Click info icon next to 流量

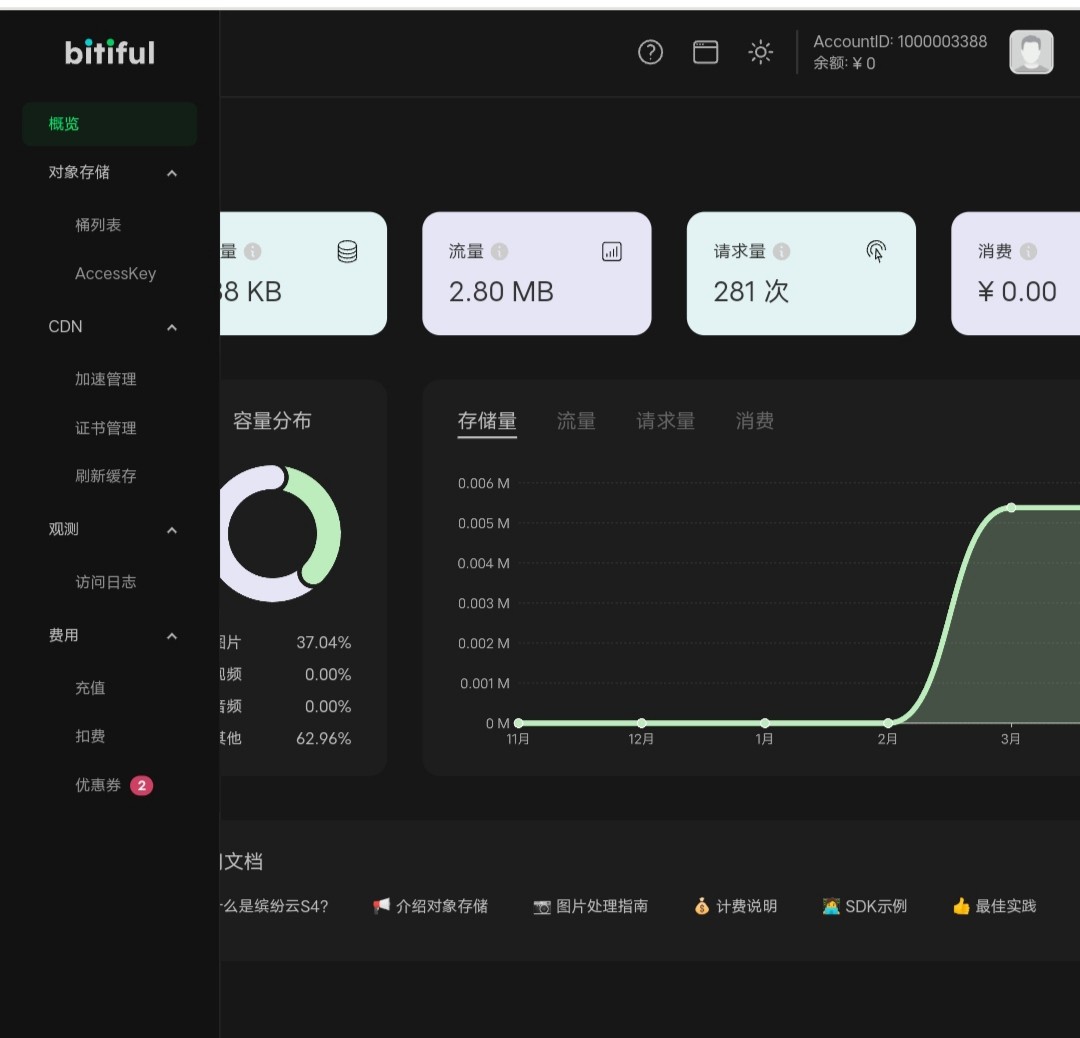pos(499,251)
